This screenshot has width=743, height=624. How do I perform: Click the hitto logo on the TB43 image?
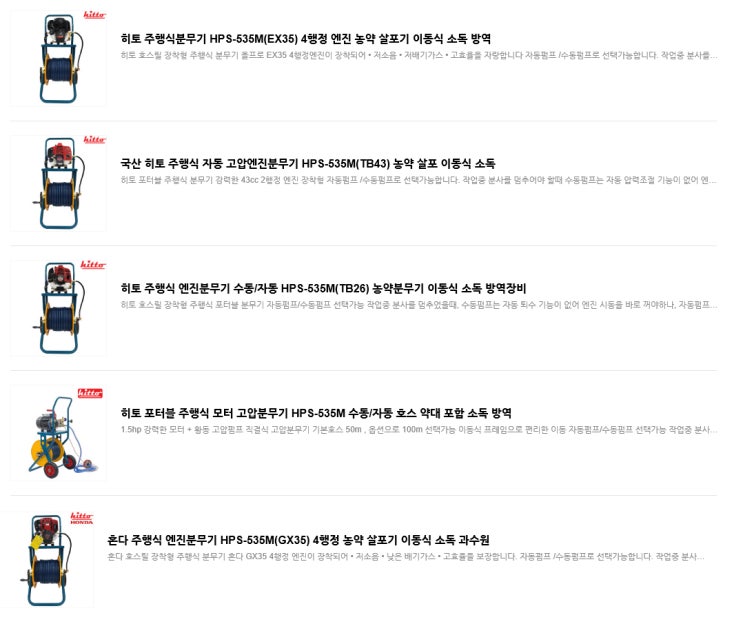point(94,139)
